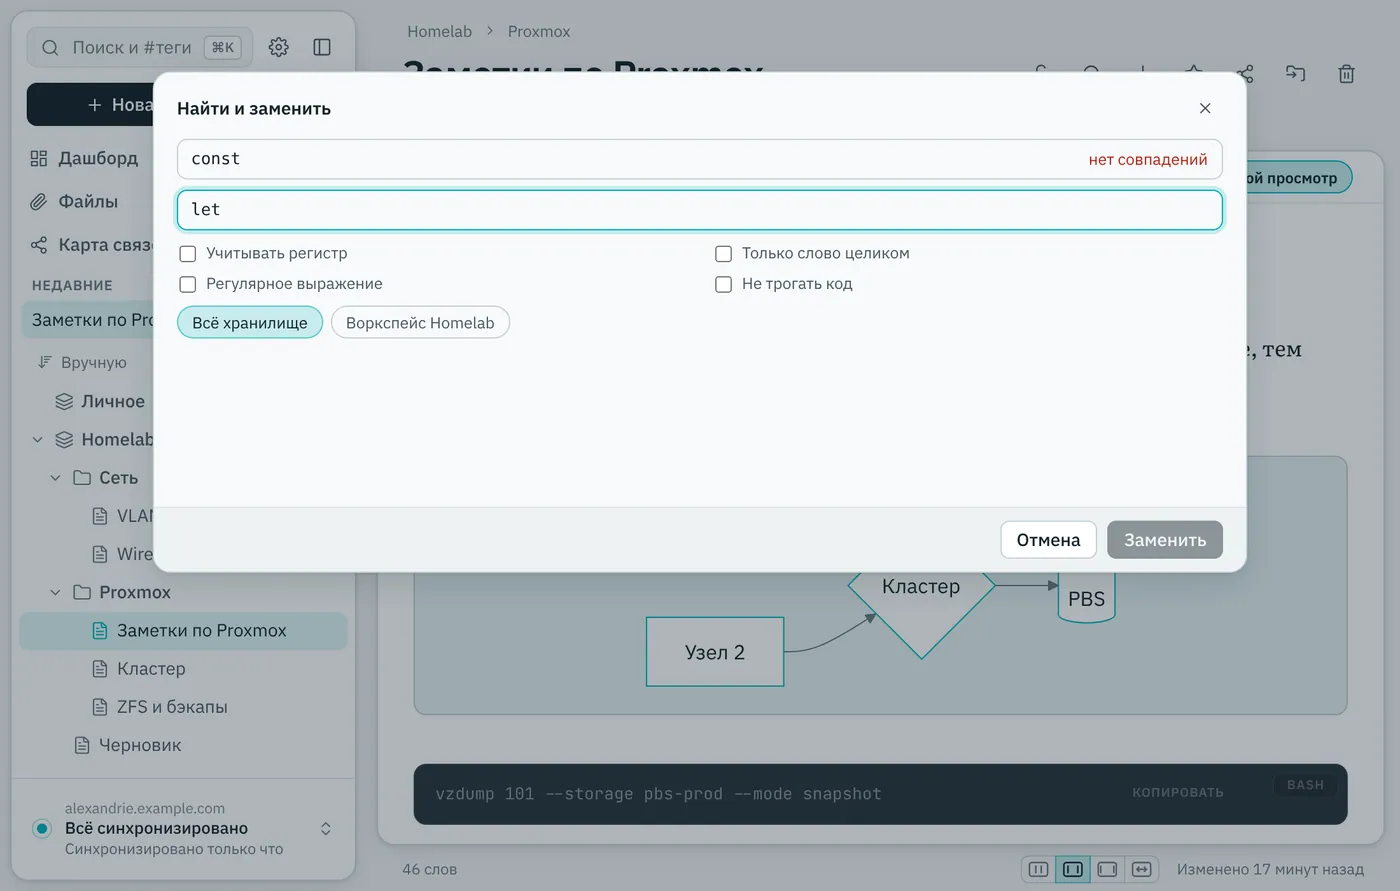Enable the Регулярное выражение checkbox
Image resolution: width=1400 pixels, height=891 pixels.
188,284
